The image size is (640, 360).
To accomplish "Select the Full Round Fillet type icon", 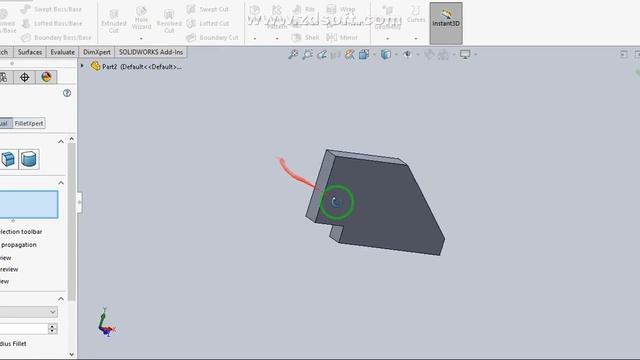I will point(29,159).
